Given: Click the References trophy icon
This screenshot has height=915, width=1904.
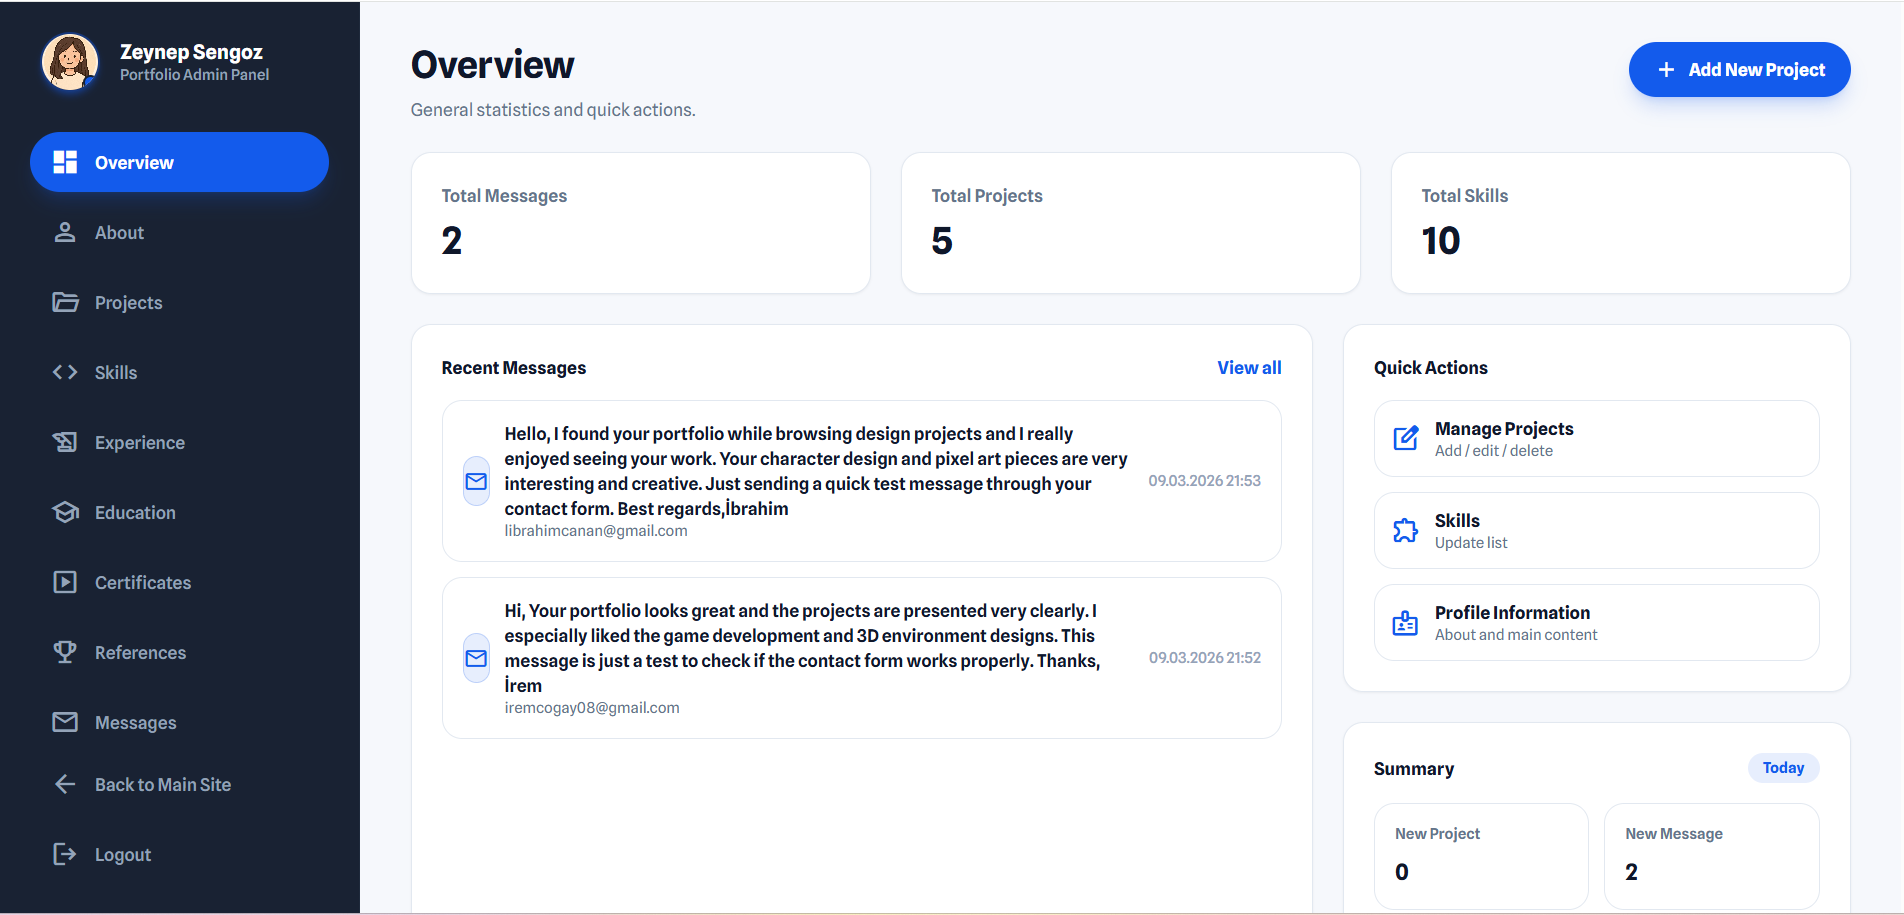Looking at the screenshot, I should [x=65, y=652].
